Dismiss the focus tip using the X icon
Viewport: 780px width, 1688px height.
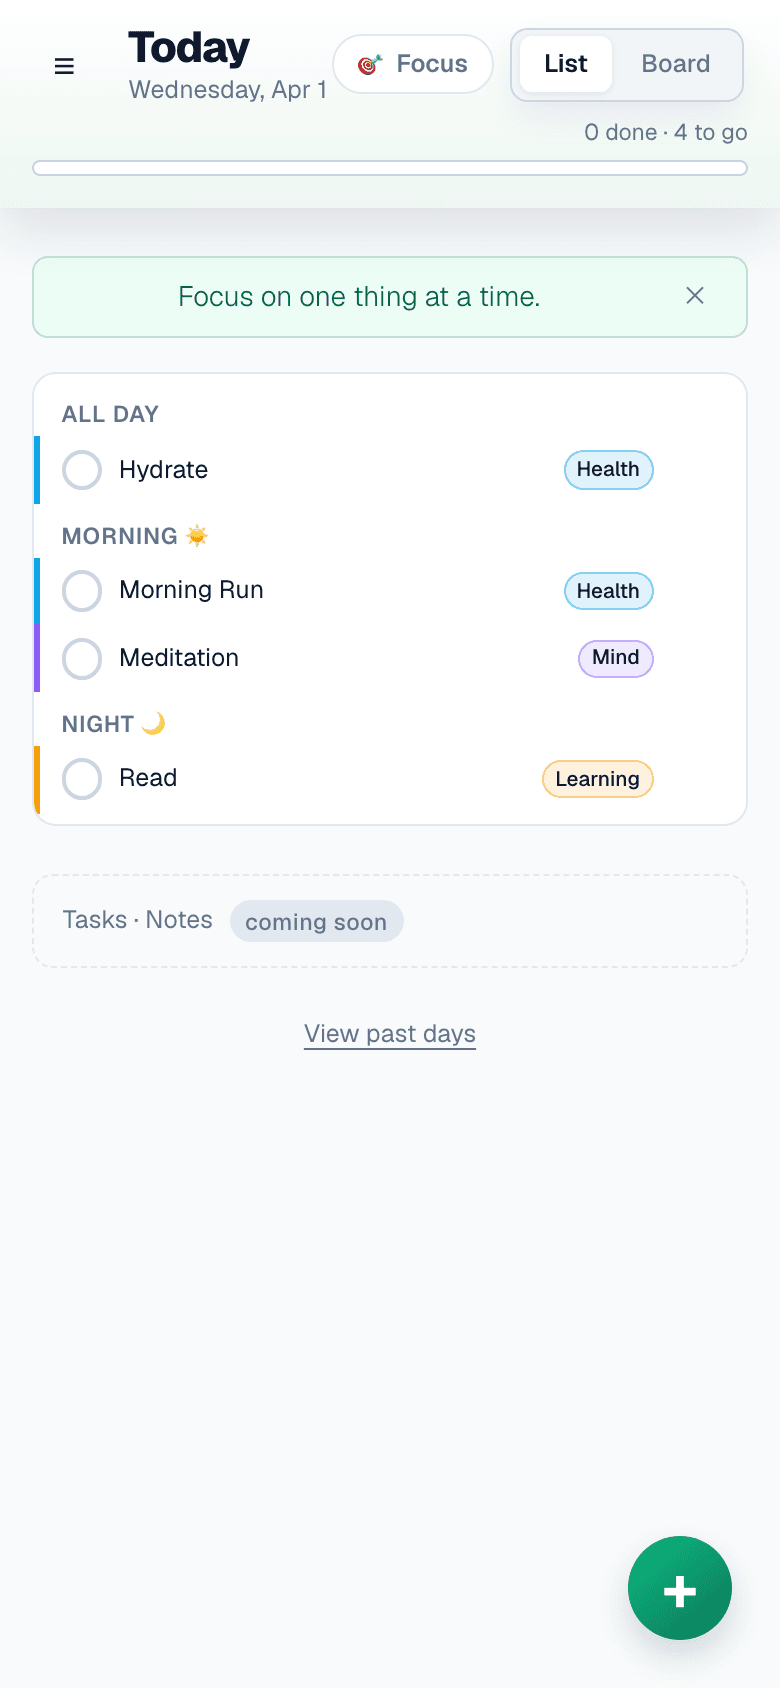point(695,296)
